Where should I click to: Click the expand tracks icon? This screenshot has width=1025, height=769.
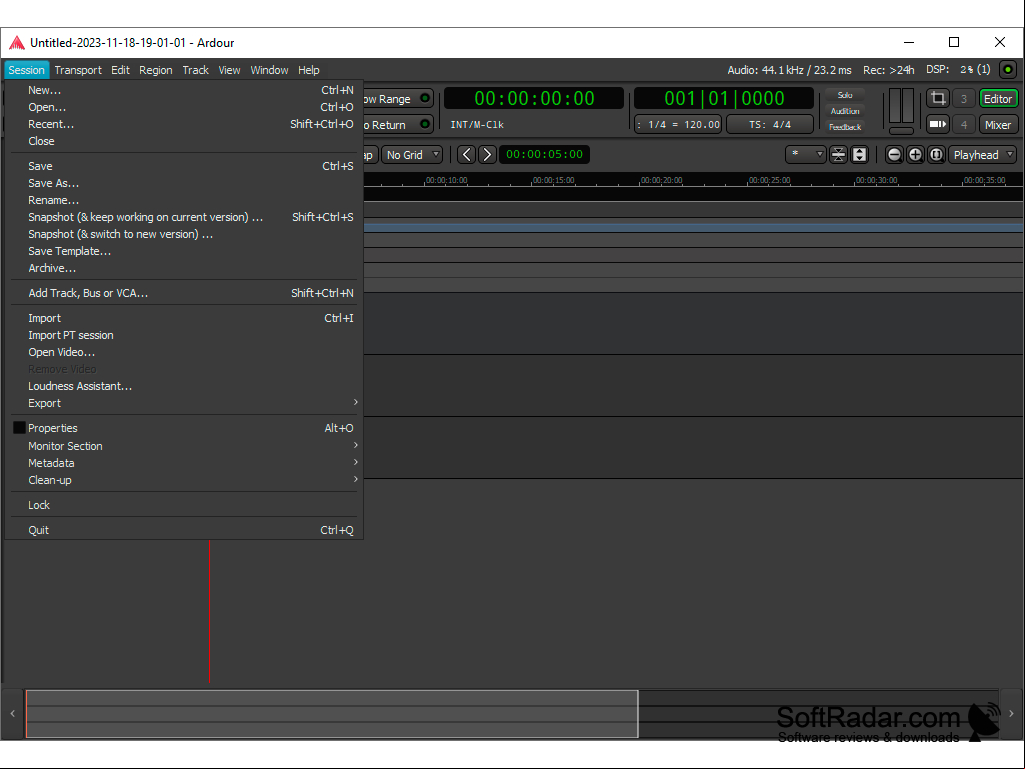point(860,155)
